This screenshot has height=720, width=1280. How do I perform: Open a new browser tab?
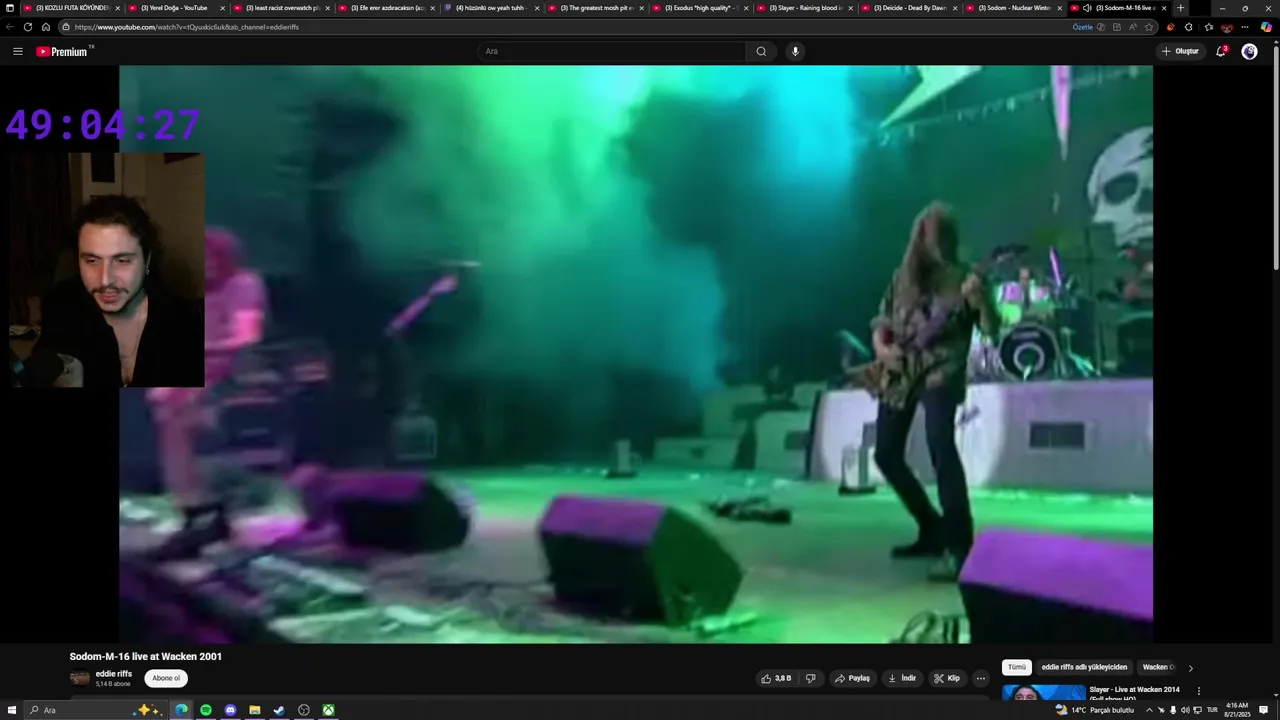(1180, 8)
